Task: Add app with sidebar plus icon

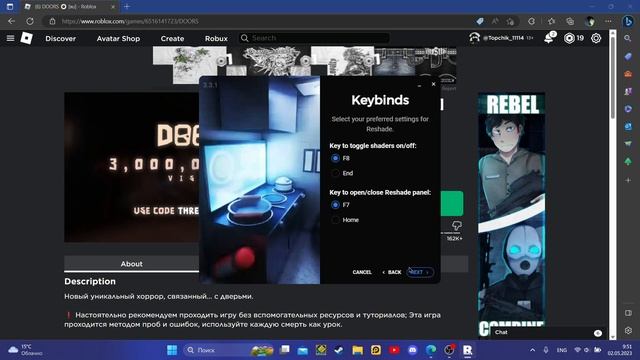Action: [628, 180]
